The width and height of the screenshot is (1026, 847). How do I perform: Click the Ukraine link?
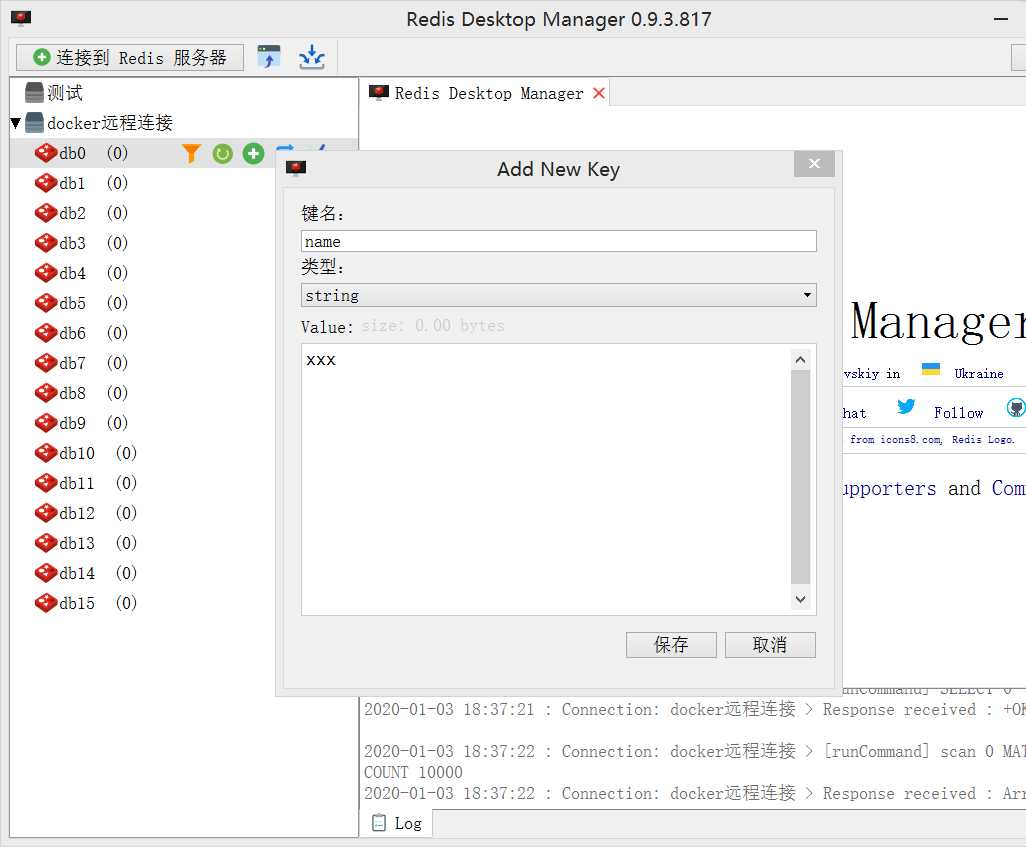[978, 374]
